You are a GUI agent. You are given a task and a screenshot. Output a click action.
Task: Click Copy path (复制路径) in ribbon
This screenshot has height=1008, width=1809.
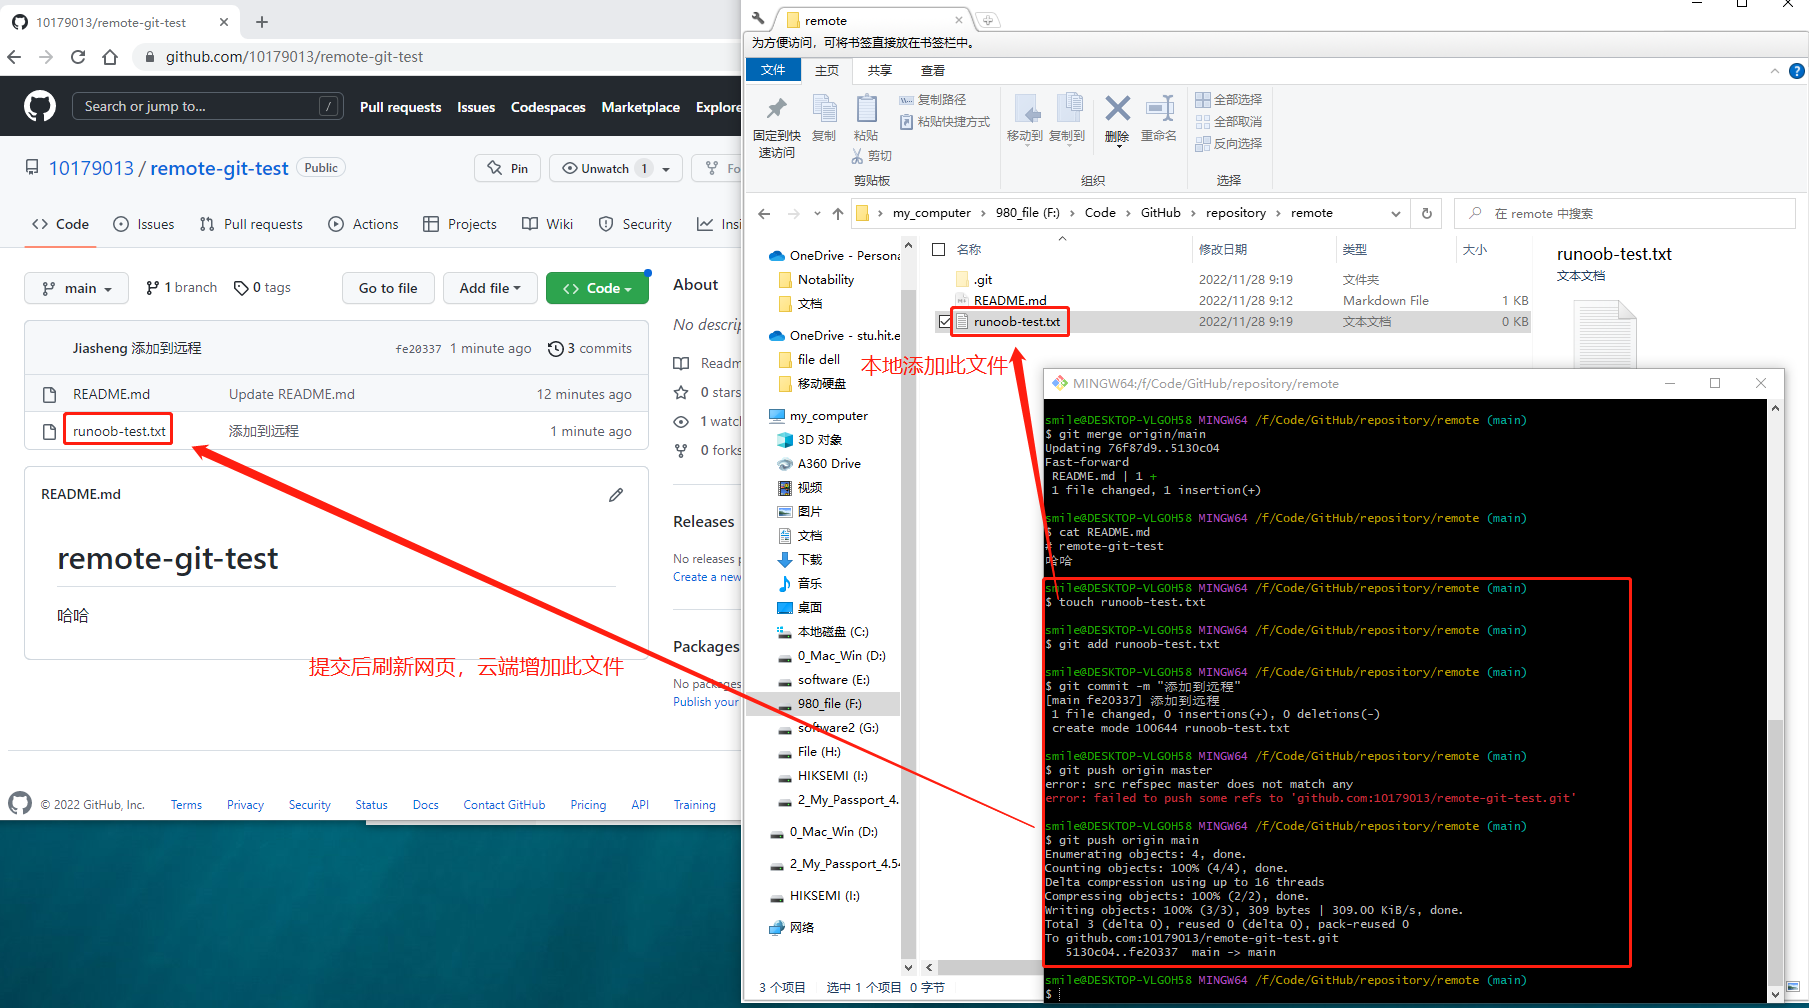[933, 100]
